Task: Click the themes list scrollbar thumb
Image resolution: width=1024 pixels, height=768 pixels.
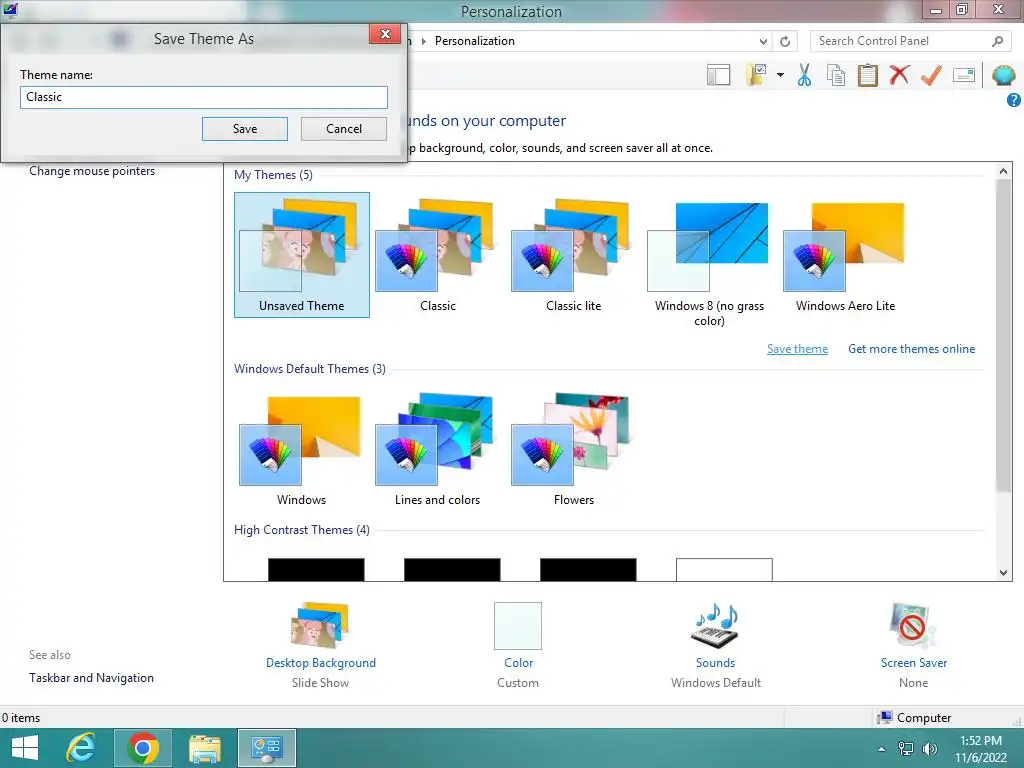Action: pyautogui.click(x=1003, y=336)
